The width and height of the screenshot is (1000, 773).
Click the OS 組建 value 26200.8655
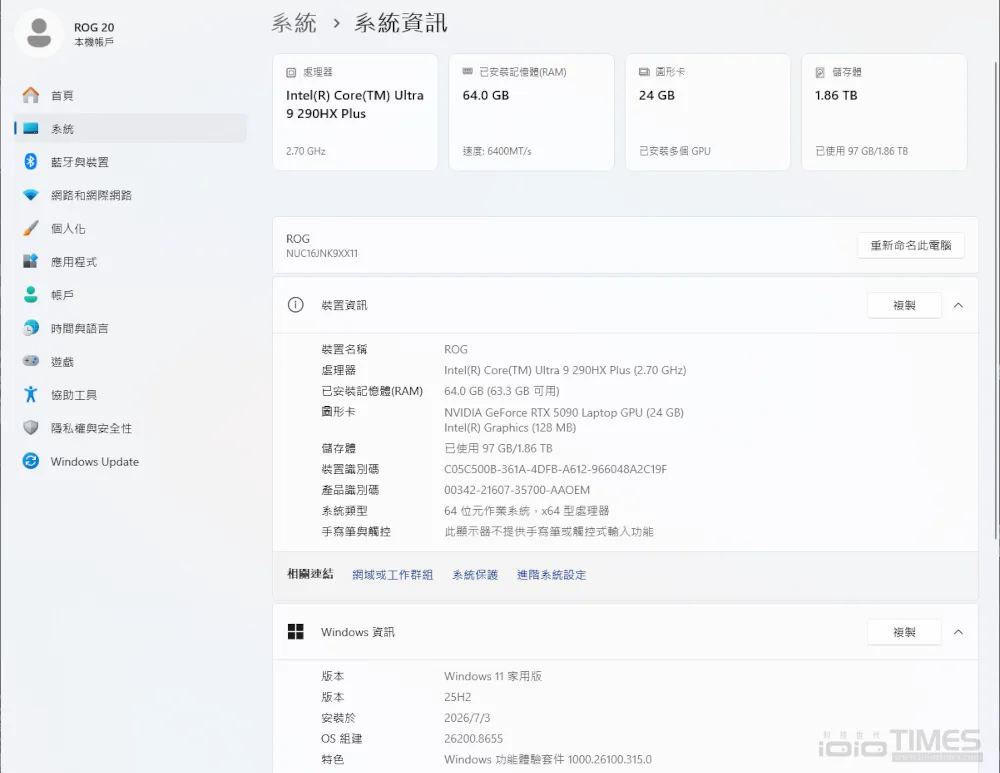[473, 739]
